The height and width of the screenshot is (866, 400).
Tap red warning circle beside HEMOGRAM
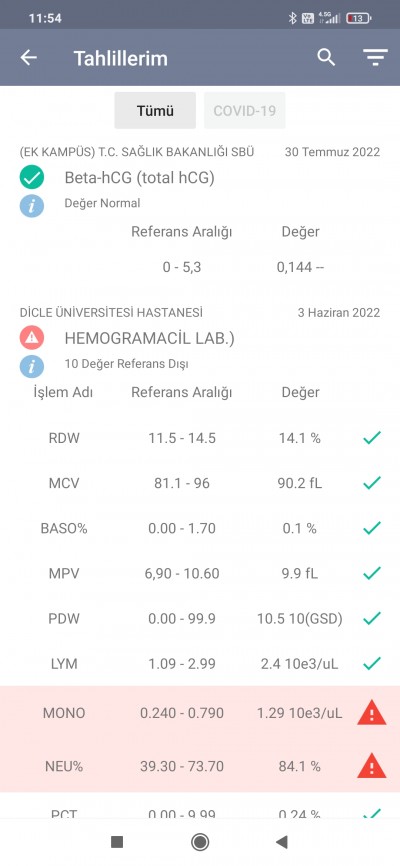click(32, 338)
